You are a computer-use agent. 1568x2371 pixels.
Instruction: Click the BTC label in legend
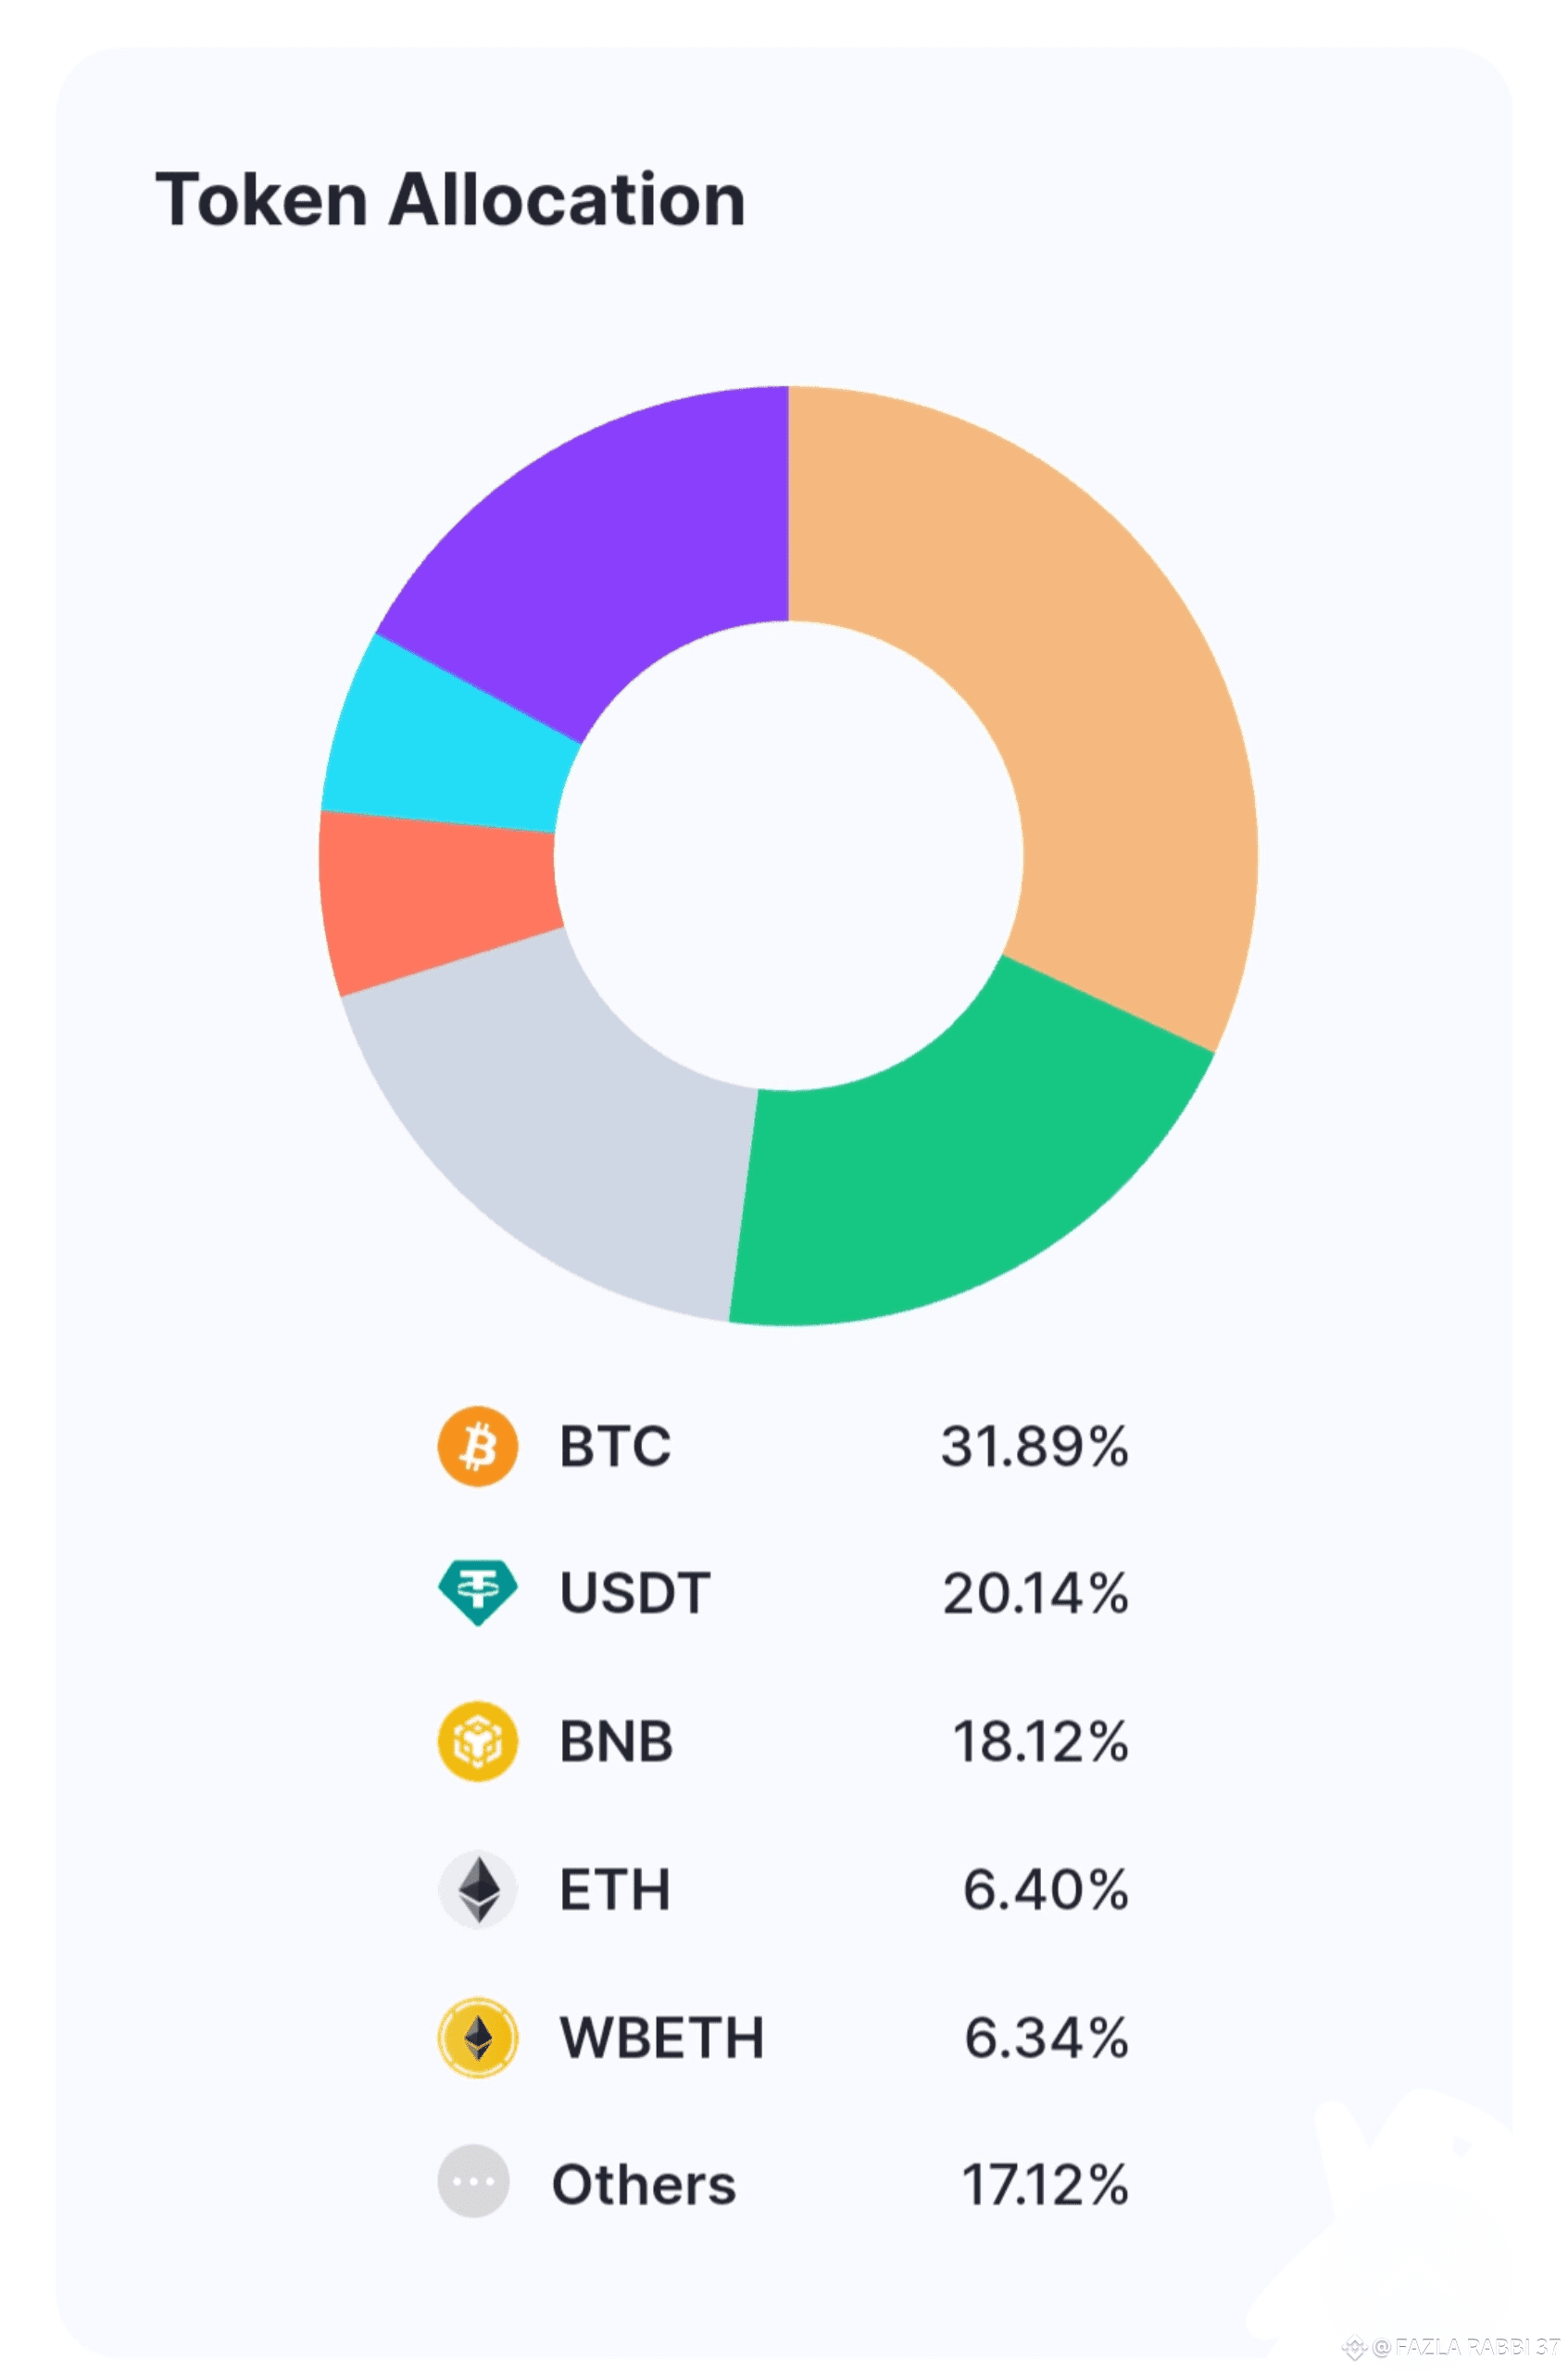point(615,1446)
